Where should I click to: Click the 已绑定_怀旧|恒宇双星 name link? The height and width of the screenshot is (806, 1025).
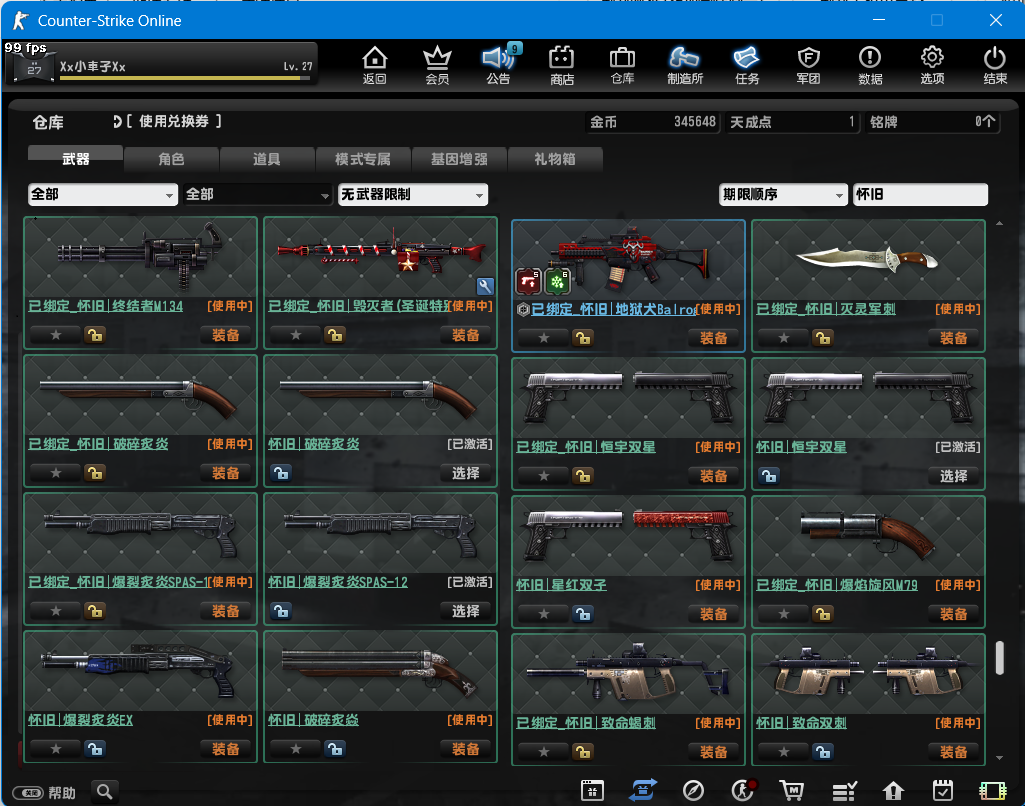[x=586, y=447]
